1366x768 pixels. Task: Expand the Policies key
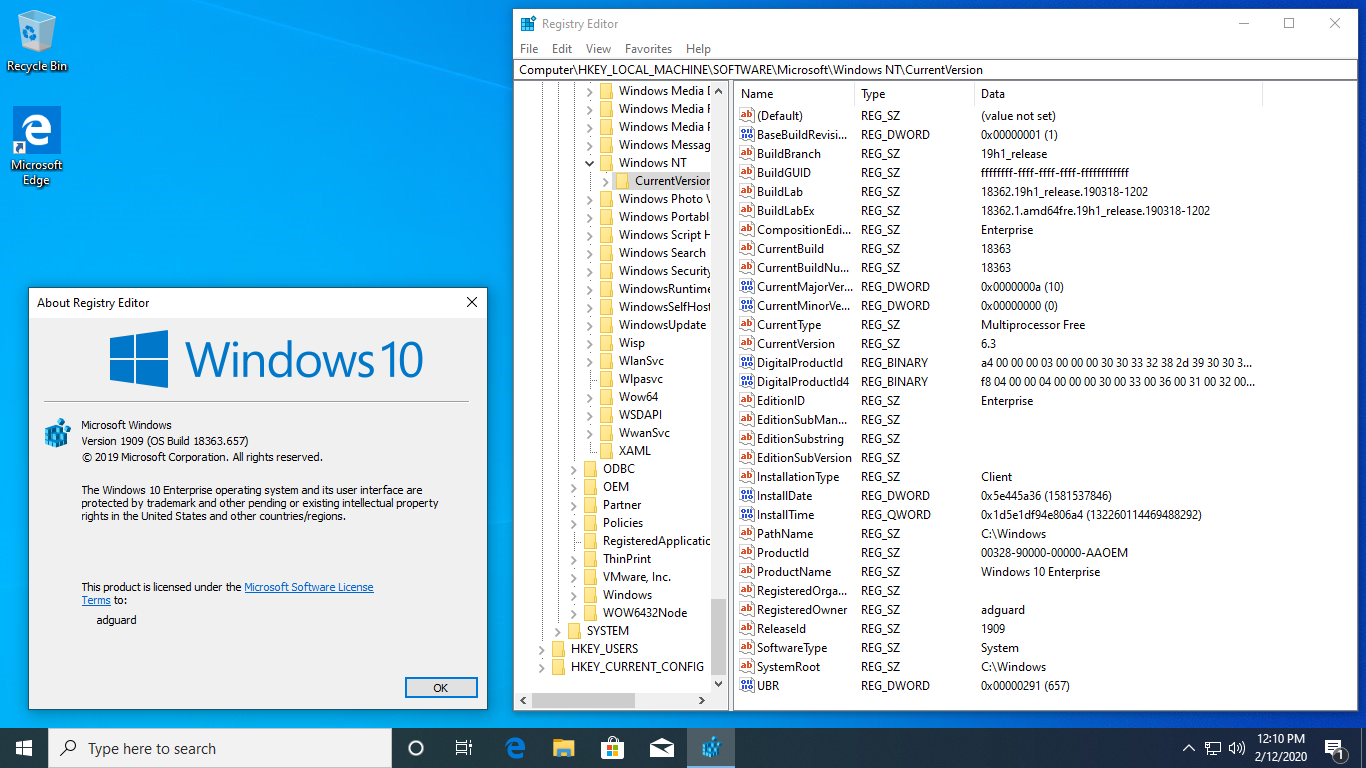573,523
